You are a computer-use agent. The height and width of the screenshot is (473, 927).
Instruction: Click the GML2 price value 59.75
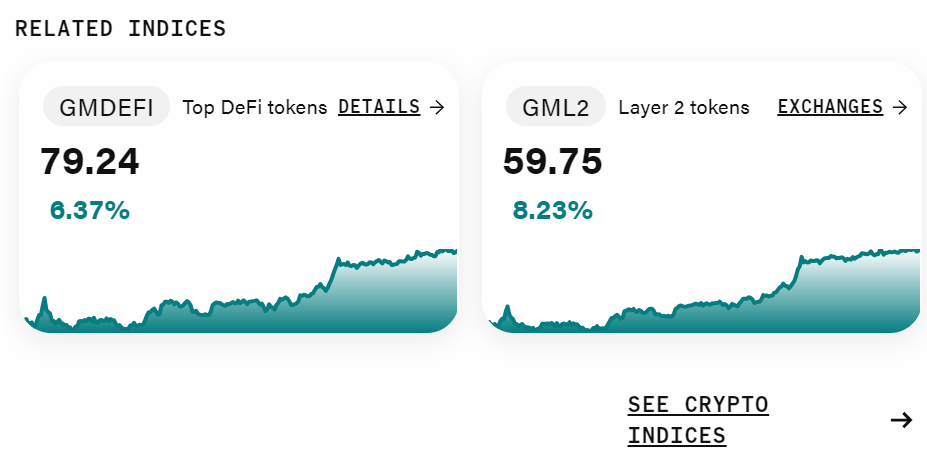tap(553, 161)
